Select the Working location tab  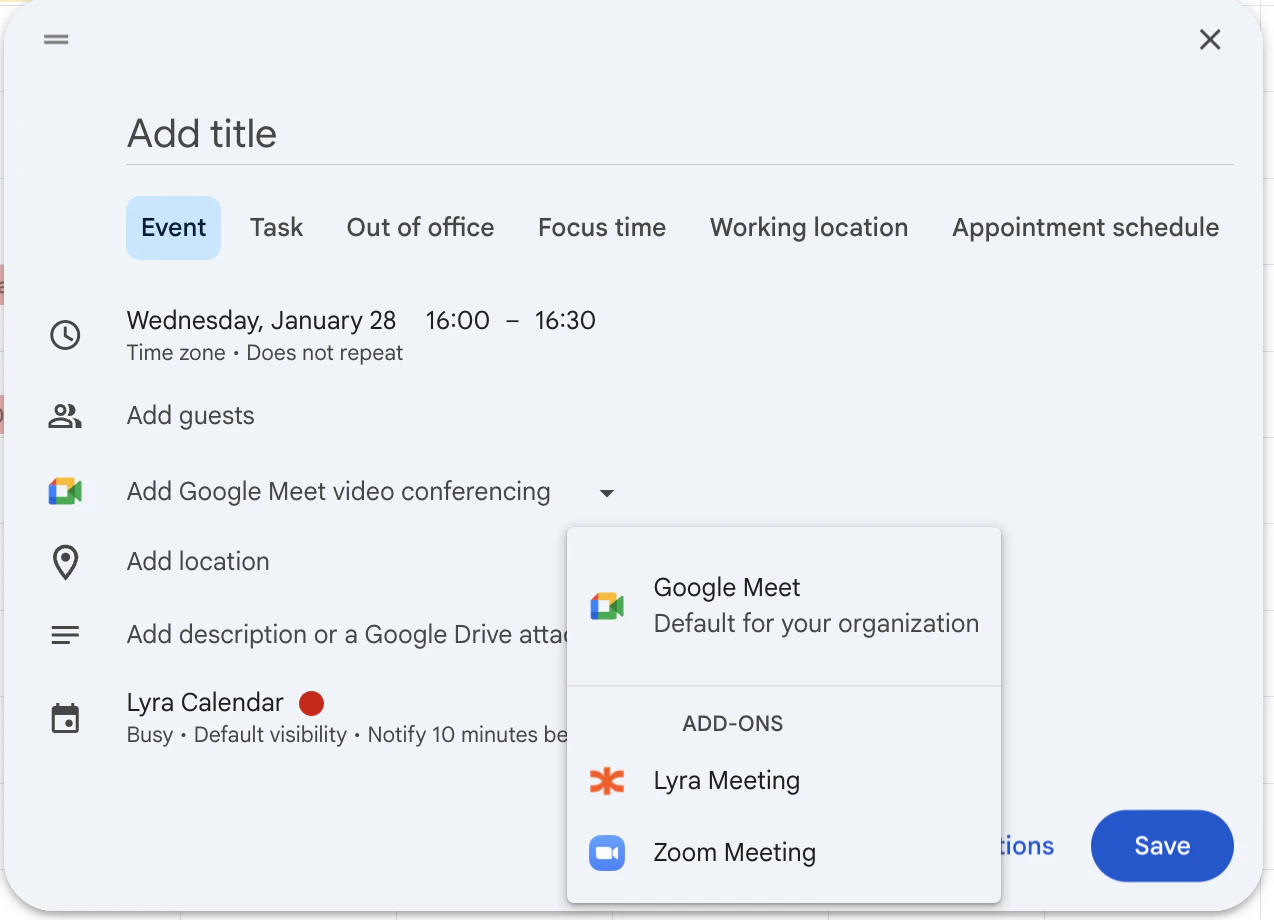(809, 228)
